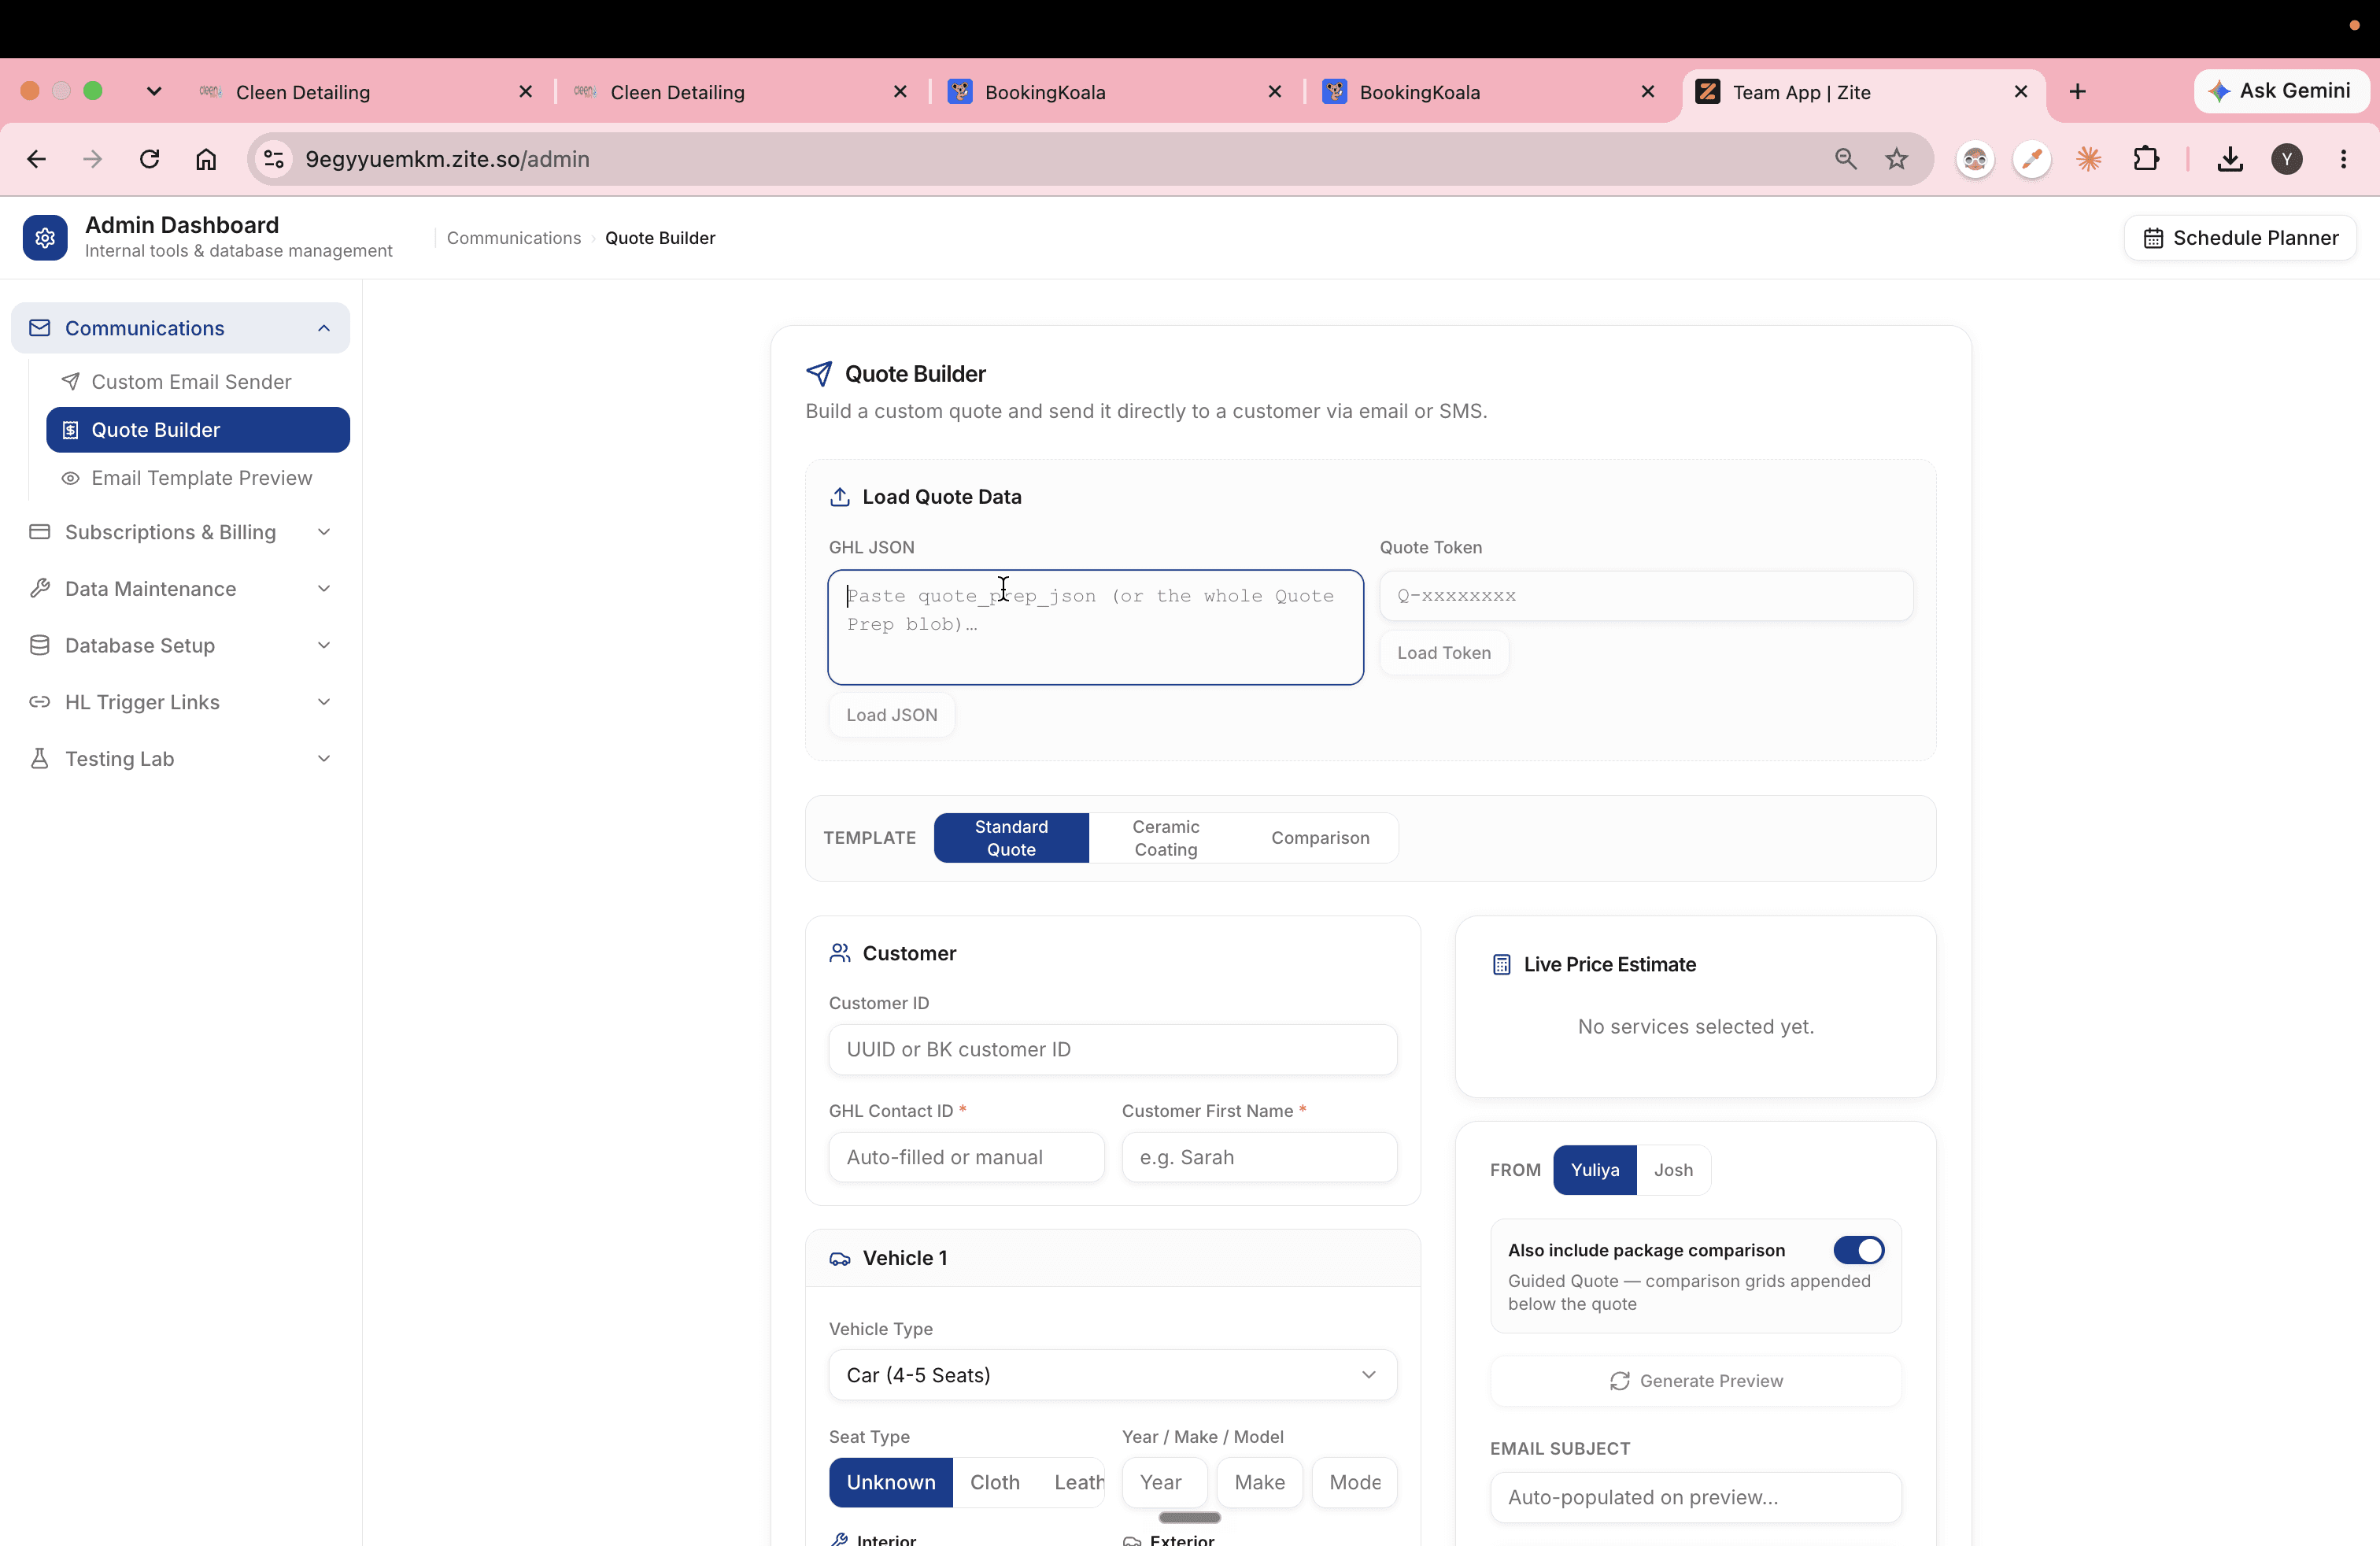
Task: Click the Load JSON button
Action: coord(891,716)
